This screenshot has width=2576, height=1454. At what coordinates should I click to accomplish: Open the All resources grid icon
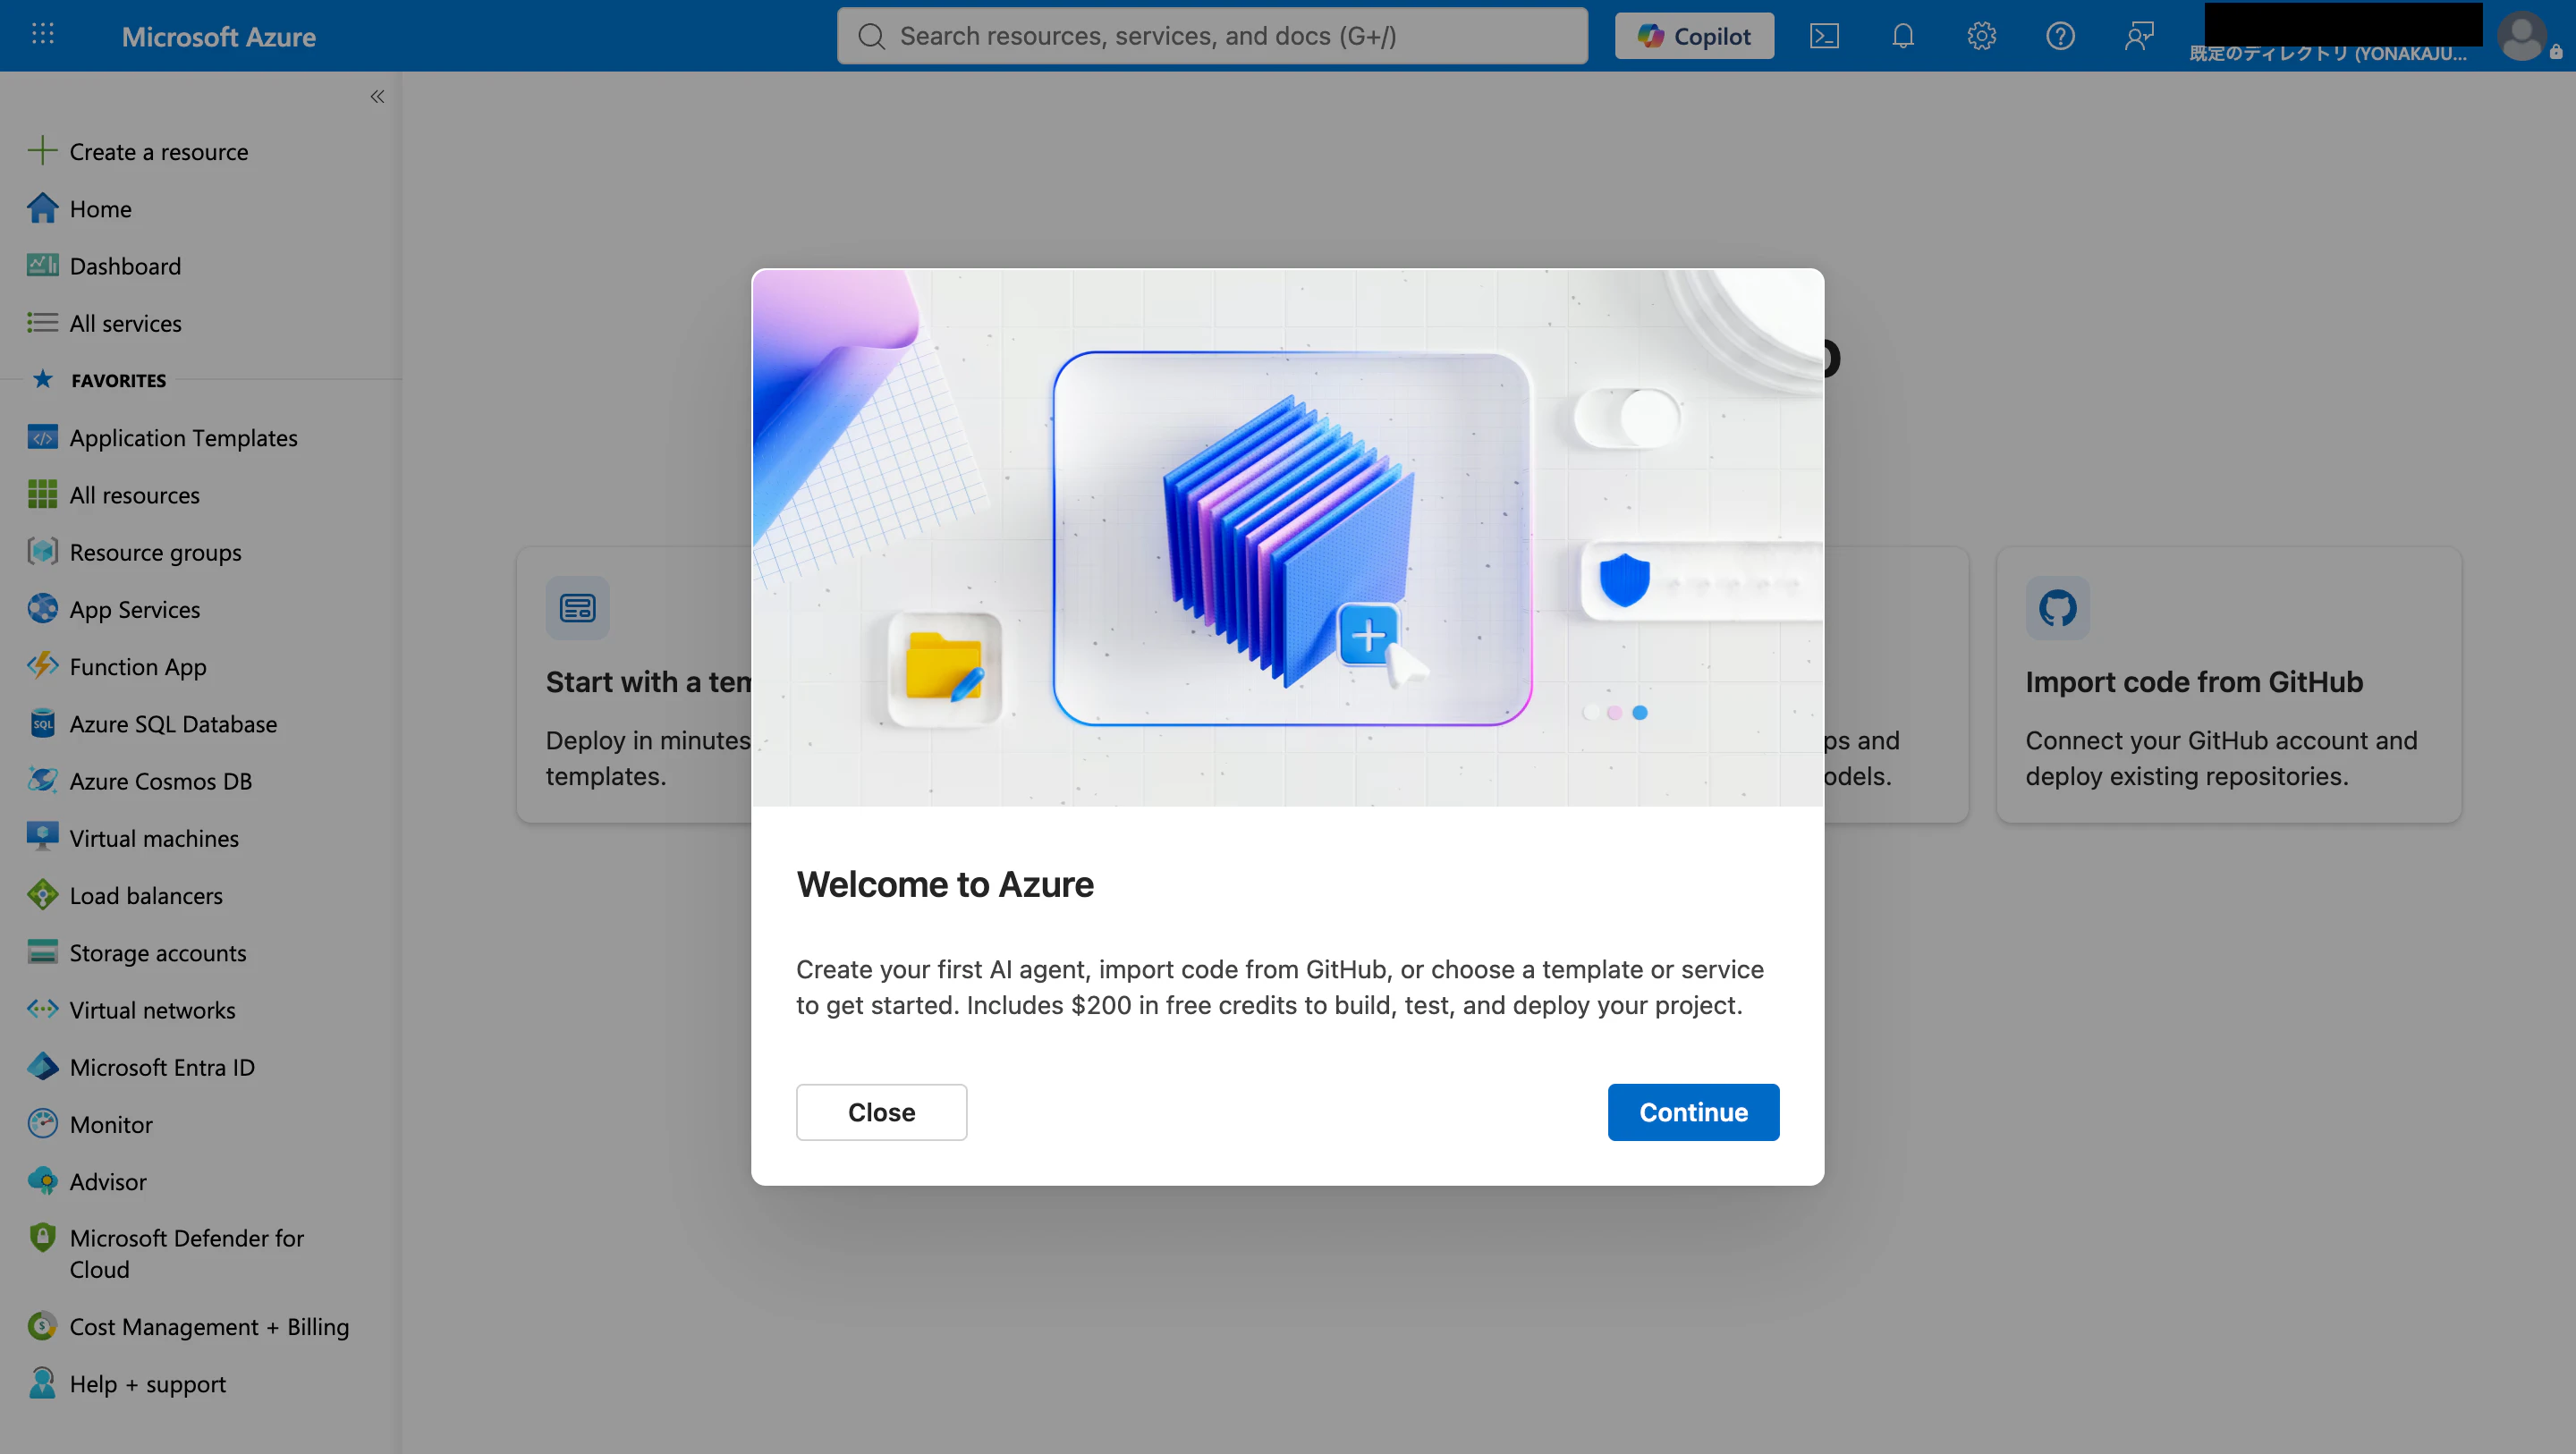click(x=42, y=494)
